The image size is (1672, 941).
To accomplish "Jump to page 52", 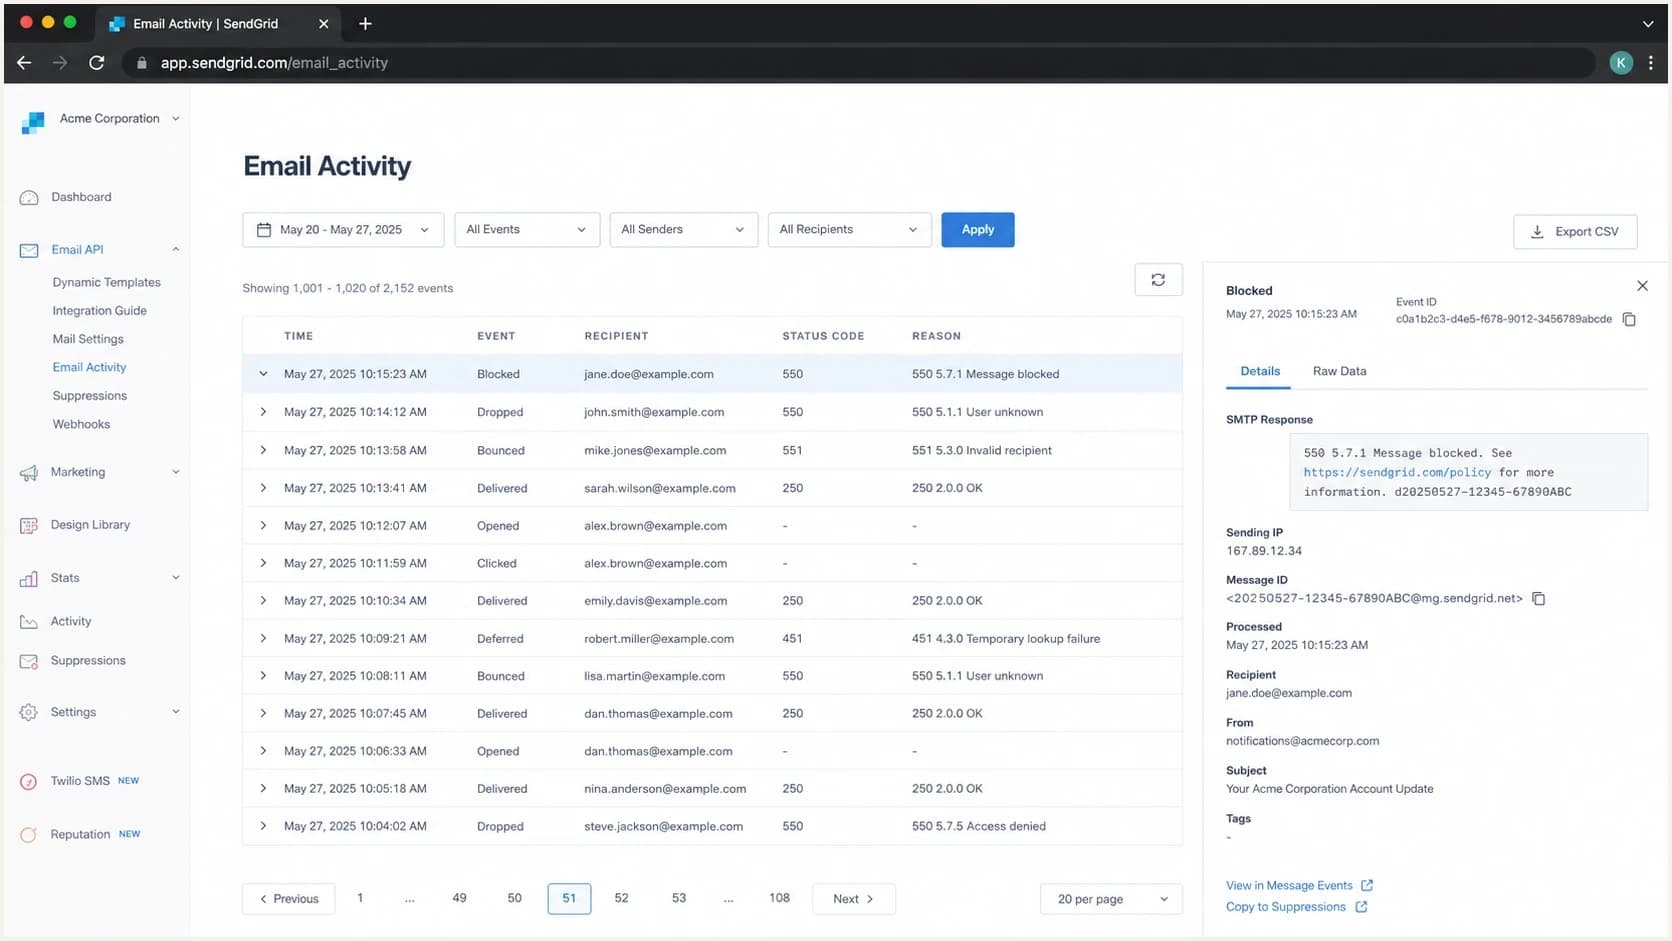I will tap(621, 898).
